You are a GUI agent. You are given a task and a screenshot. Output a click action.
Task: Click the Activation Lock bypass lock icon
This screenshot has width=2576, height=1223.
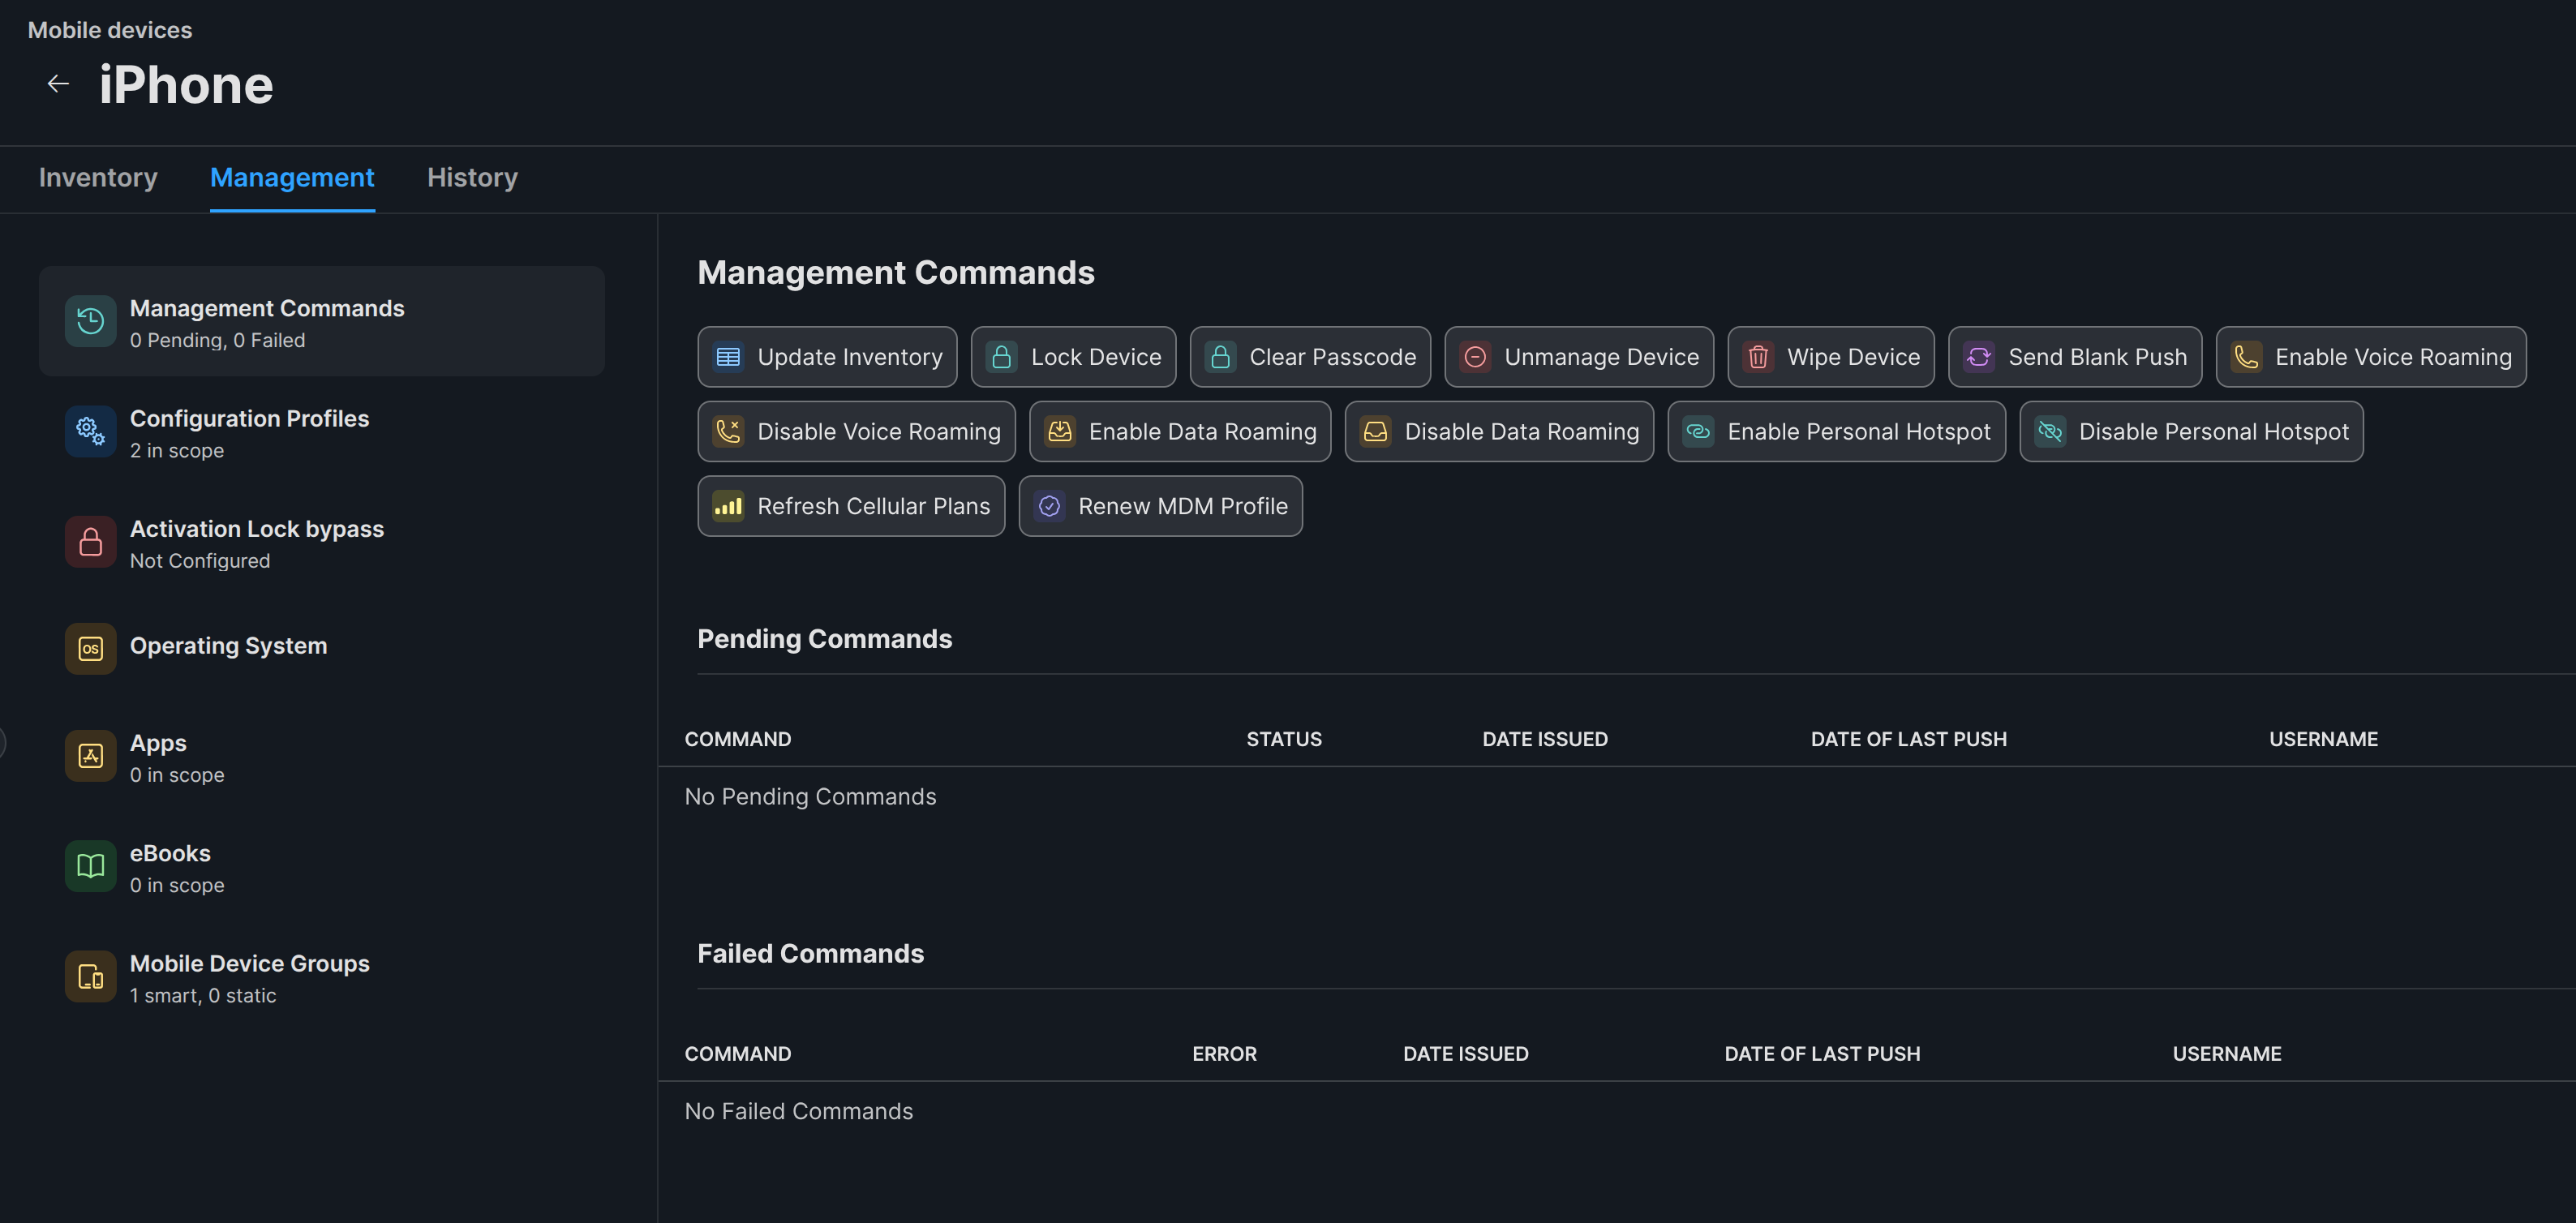[91, 542]
